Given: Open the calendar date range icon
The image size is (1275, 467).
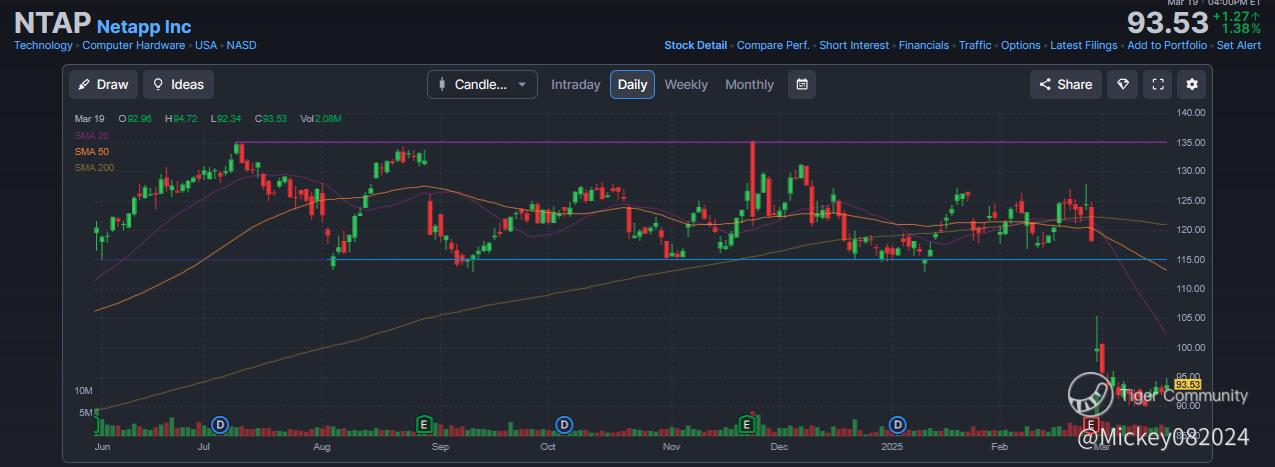Looking at the screenshot, I should tap(802, 84).
